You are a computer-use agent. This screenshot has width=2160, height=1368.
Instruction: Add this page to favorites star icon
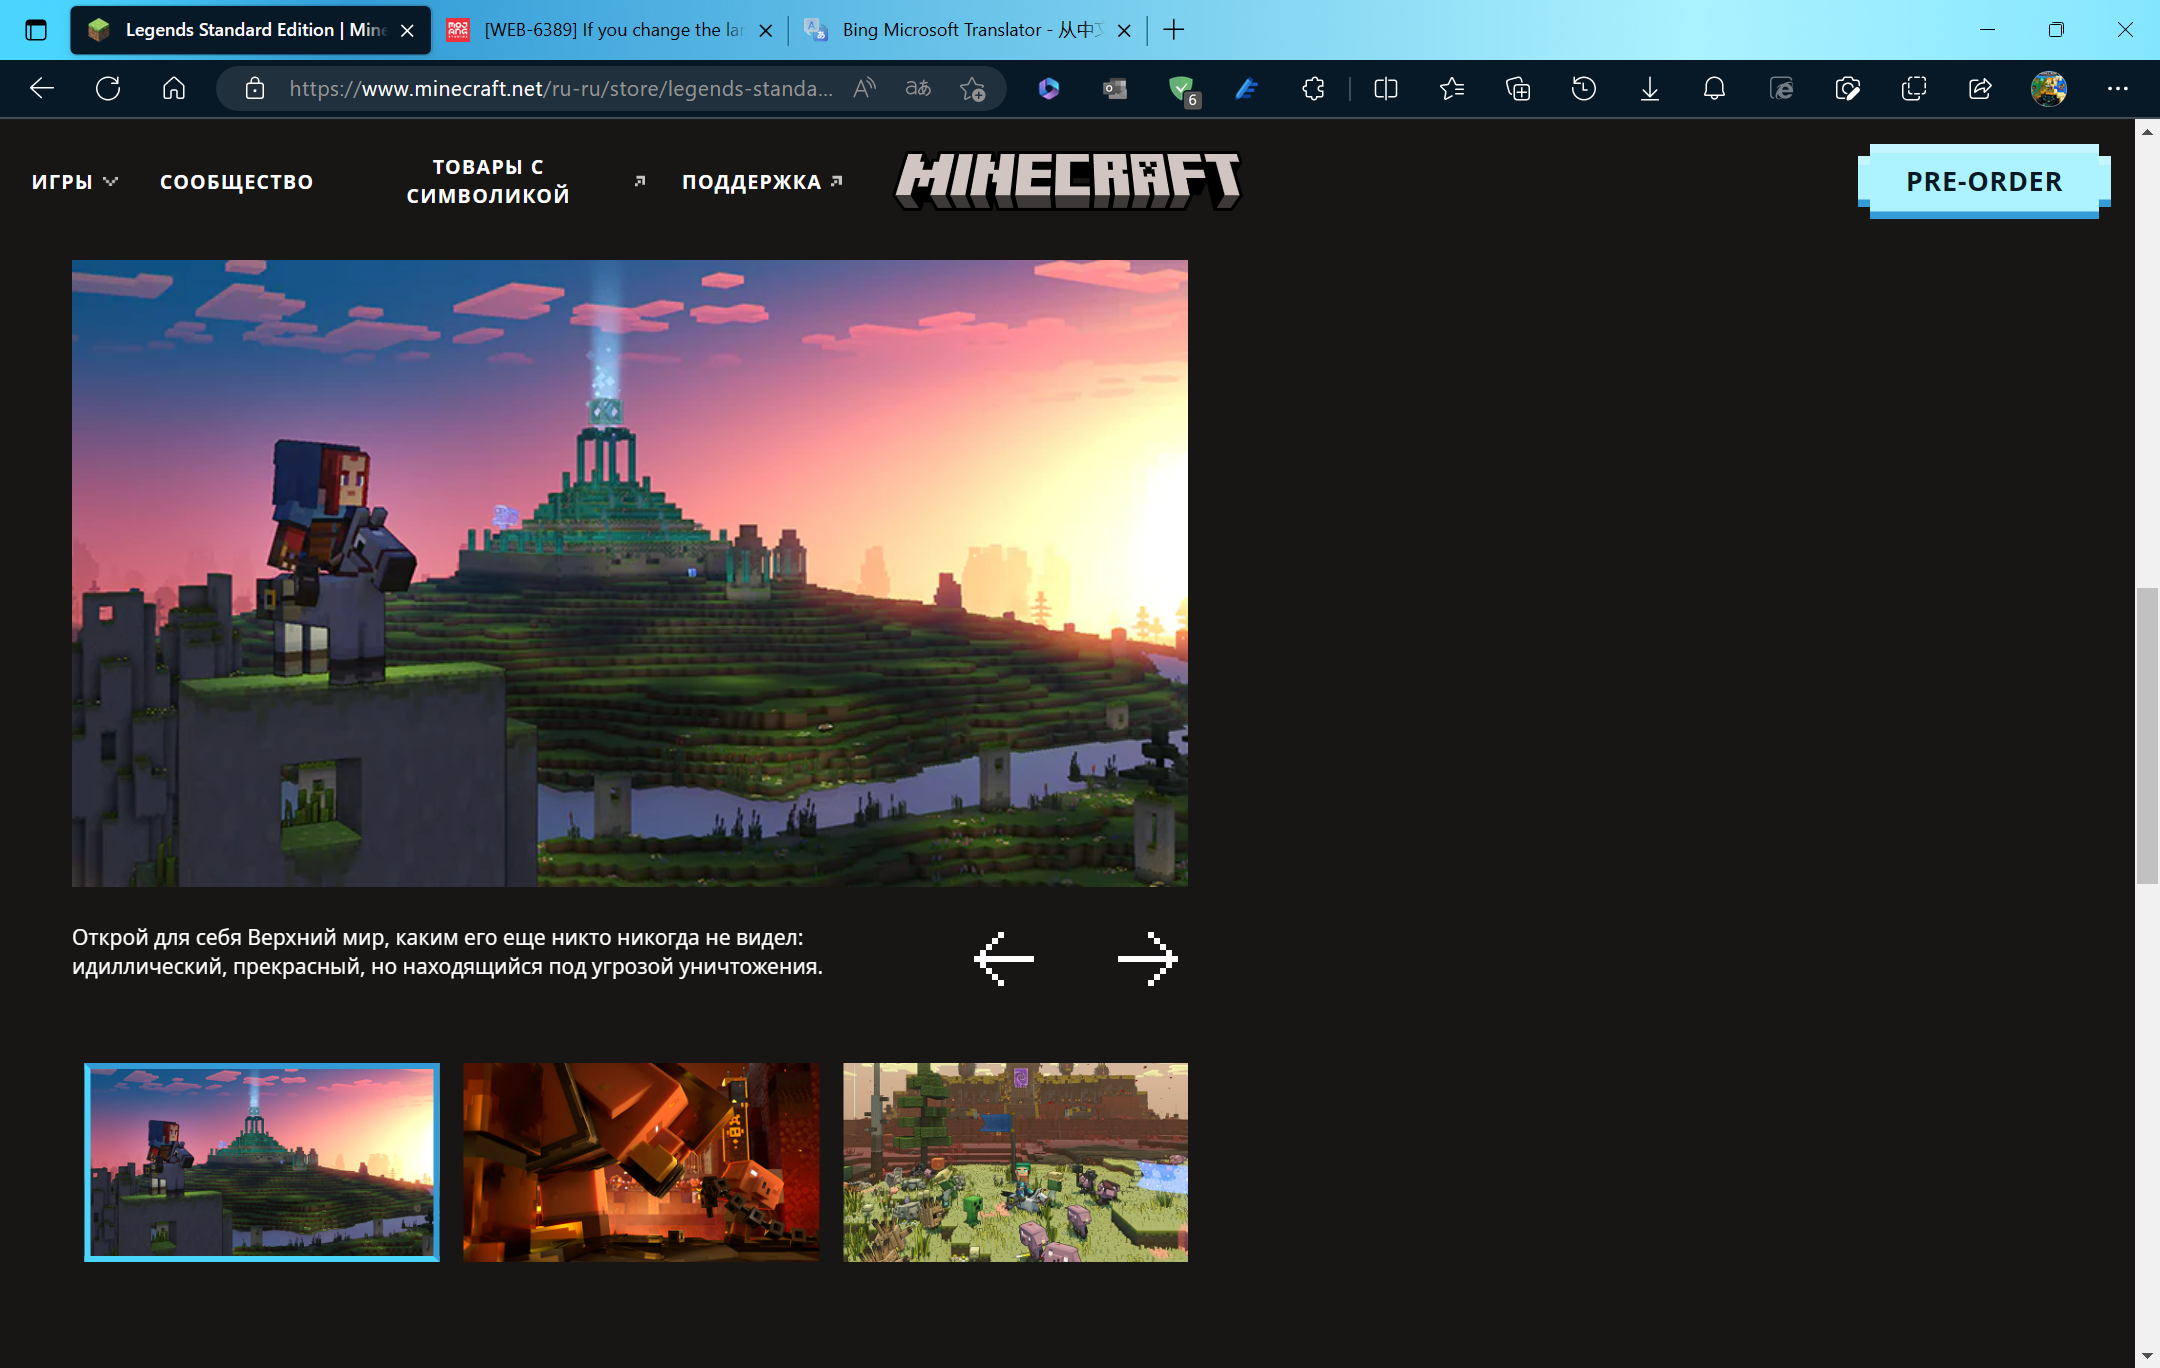coord(972,89)
